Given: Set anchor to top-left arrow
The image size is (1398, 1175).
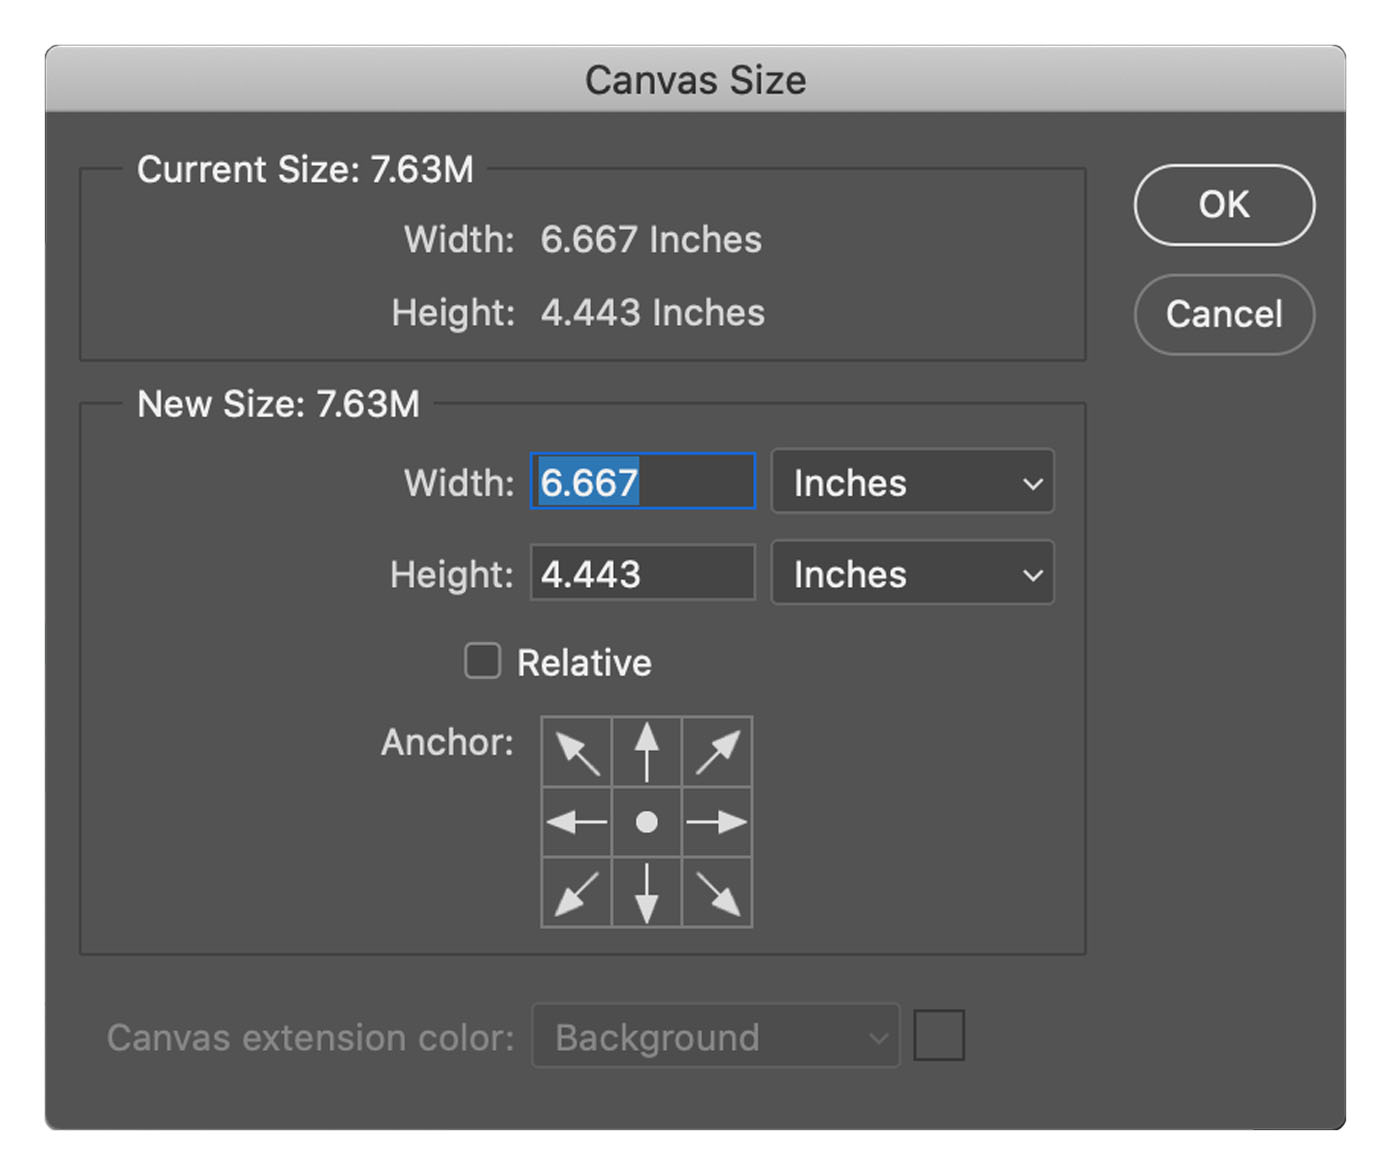Looking at the screenshot, I should (x=577, y=752).
